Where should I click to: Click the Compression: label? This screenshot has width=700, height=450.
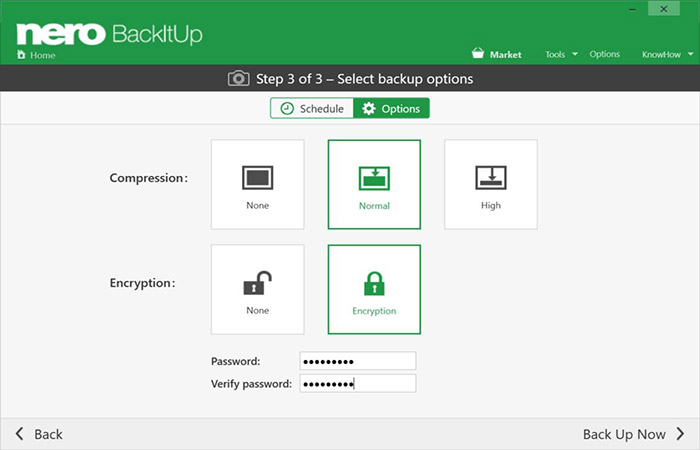click(x=149, y=178)
